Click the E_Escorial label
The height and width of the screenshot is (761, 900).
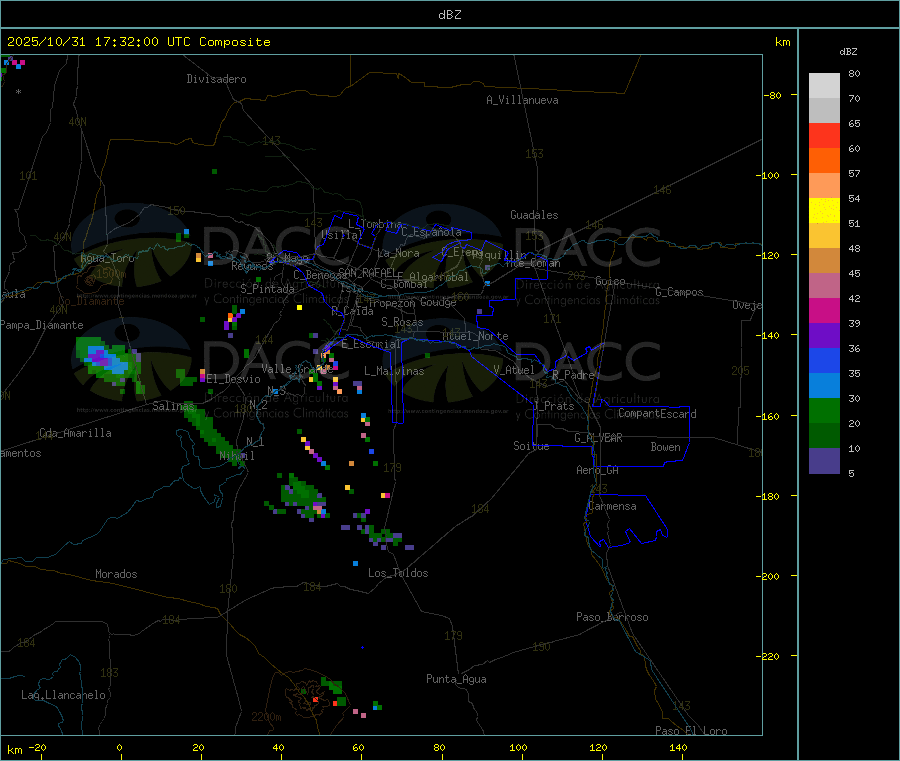coord(371,344)
